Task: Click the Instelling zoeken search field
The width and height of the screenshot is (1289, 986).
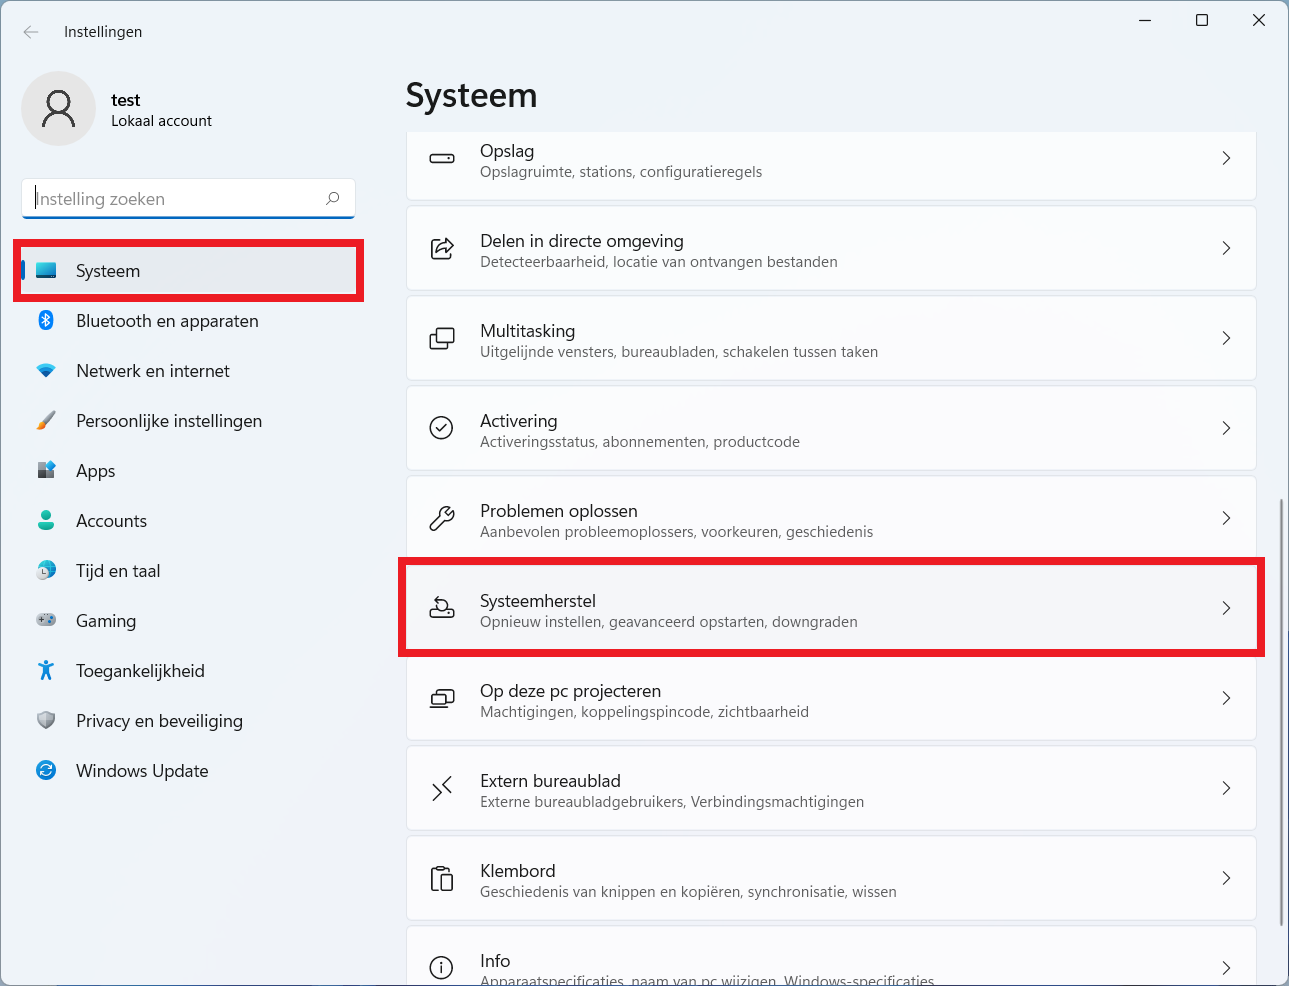Action: click(188, 198)
